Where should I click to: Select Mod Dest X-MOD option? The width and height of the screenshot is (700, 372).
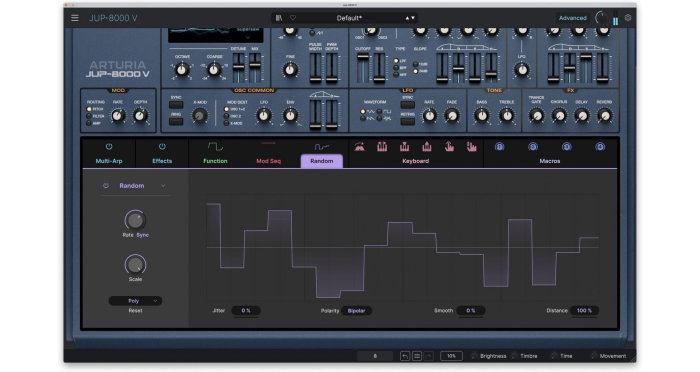coord(226,123)
